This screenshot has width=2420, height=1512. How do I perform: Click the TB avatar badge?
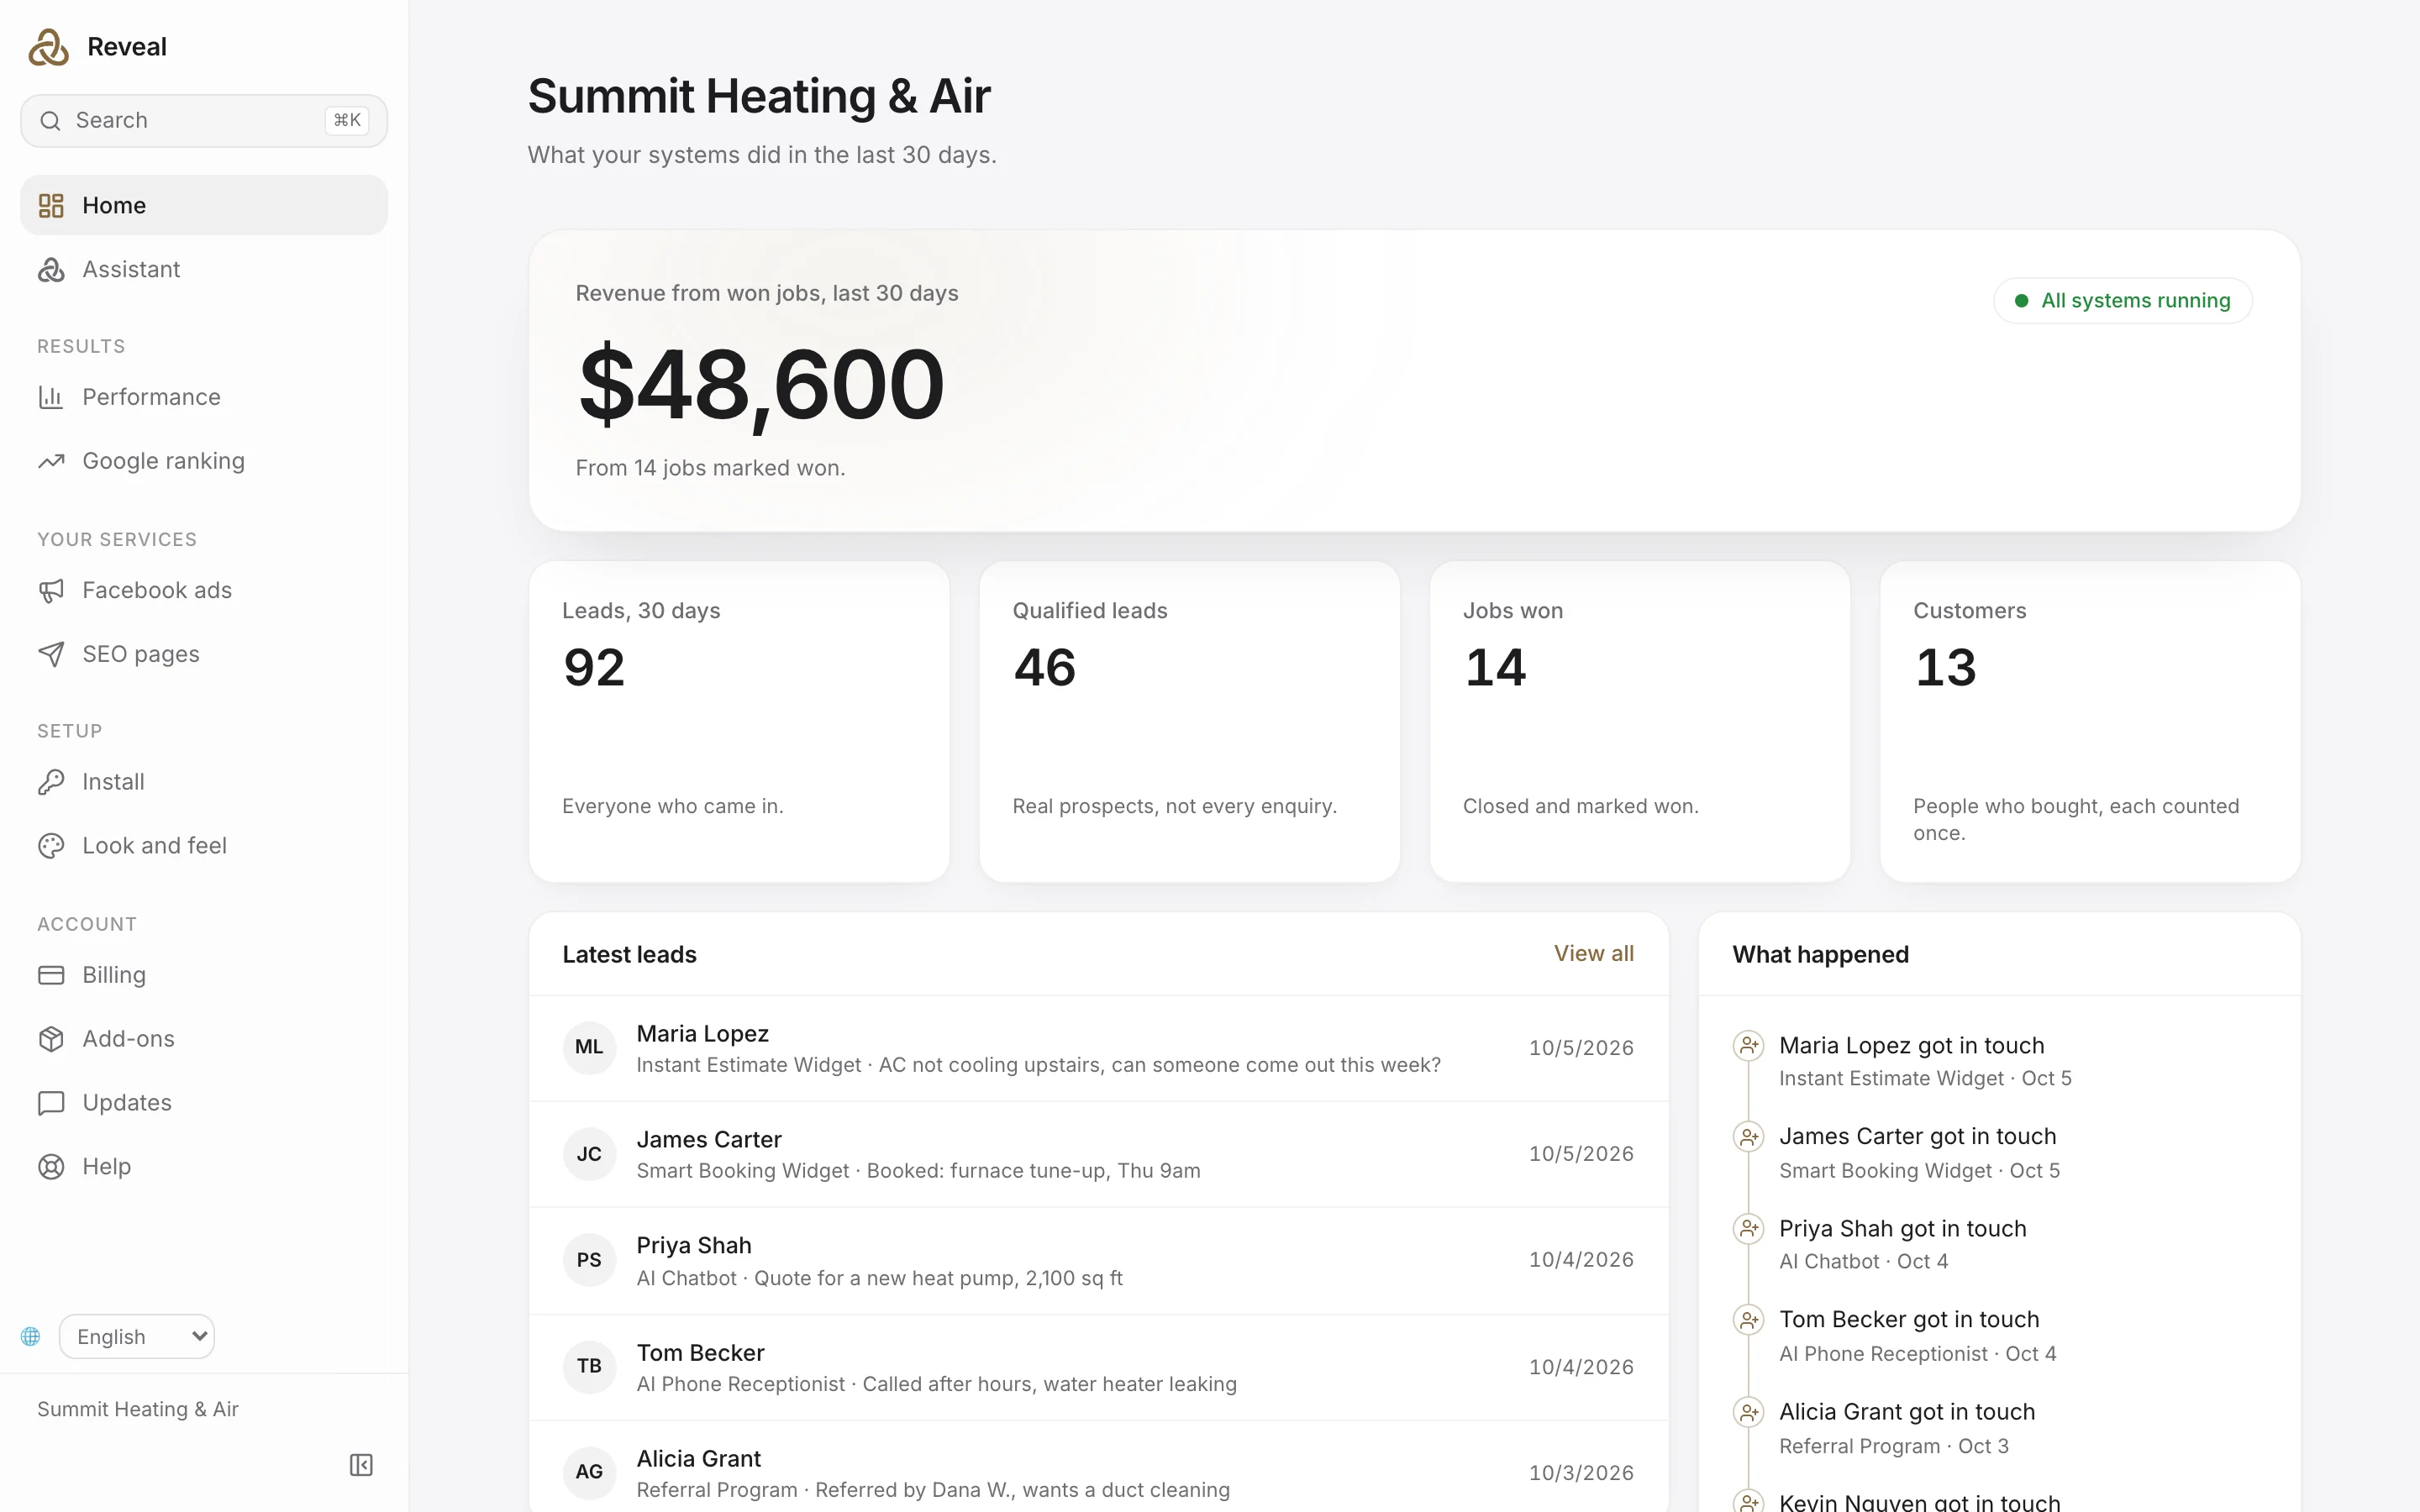[589, 1366]
